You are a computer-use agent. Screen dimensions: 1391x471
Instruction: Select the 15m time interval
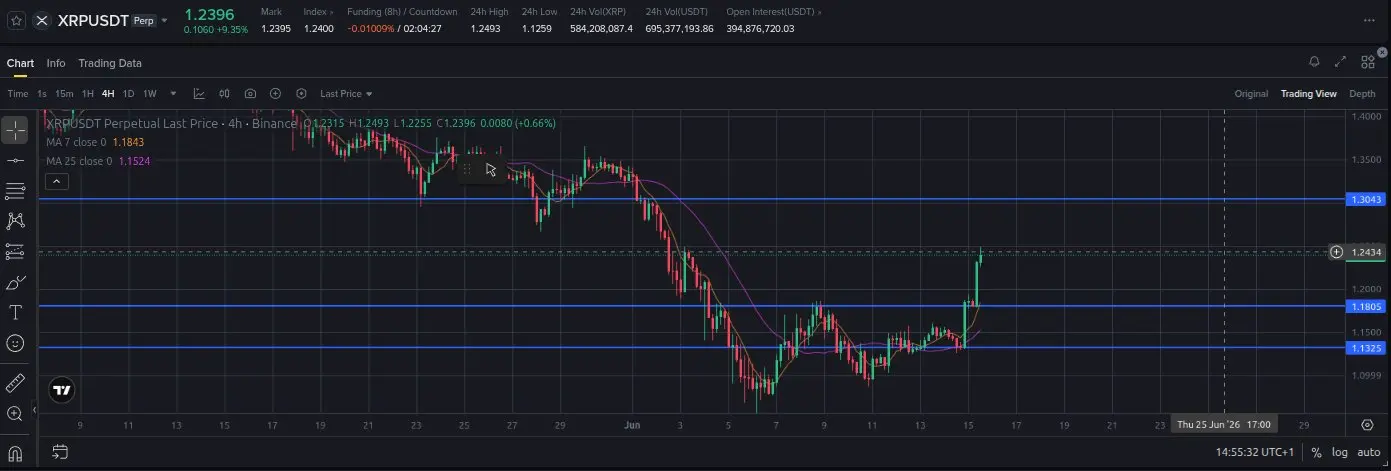(64, 94)
